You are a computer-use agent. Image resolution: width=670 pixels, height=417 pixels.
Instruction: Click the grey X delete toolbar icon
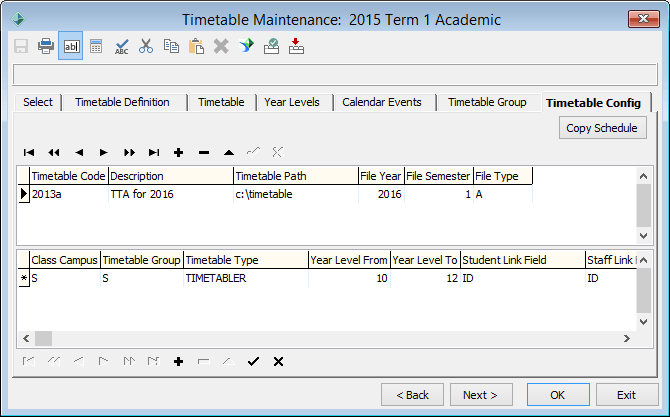[221, 46]
